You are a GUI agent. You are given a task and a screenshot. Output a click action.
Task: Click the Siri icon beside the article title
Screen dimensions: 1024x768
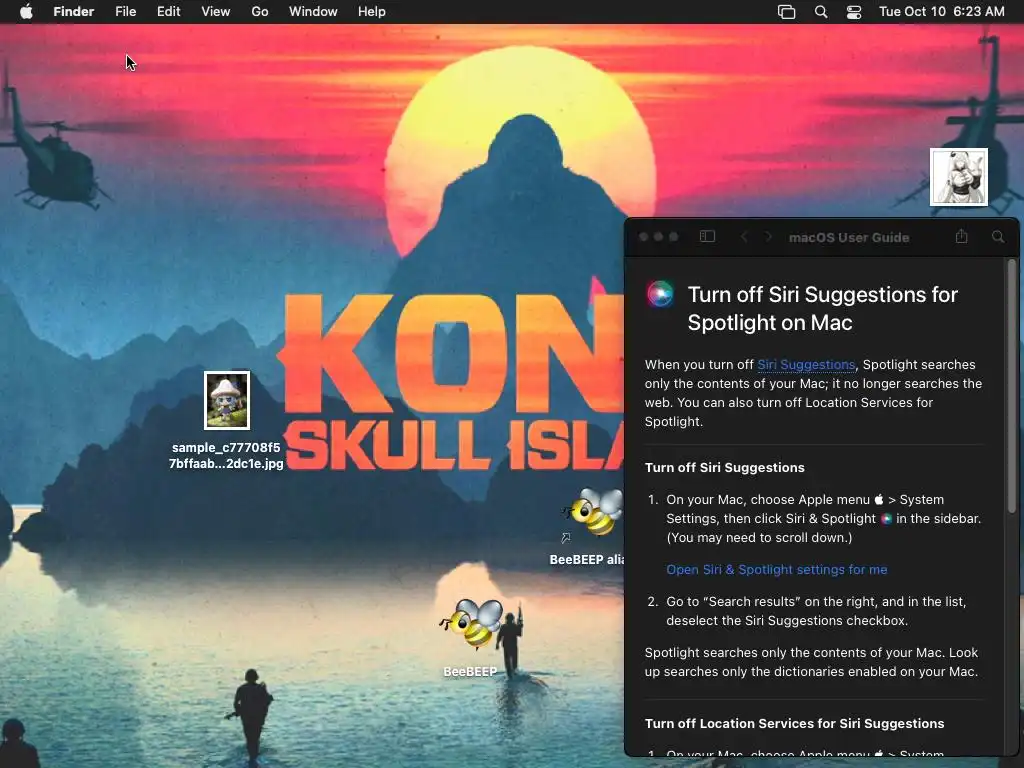click(x=660, y=294)
